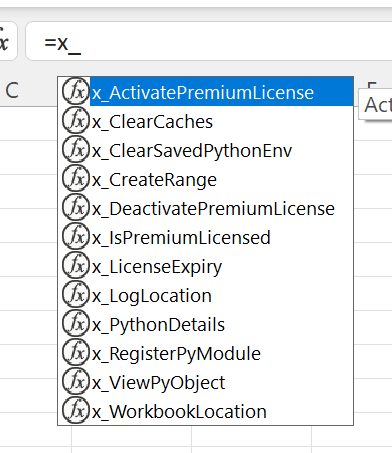Click the fx icon beside x_PythonDetails
This screenshot has width=392, height=453.
coord(76,324)
